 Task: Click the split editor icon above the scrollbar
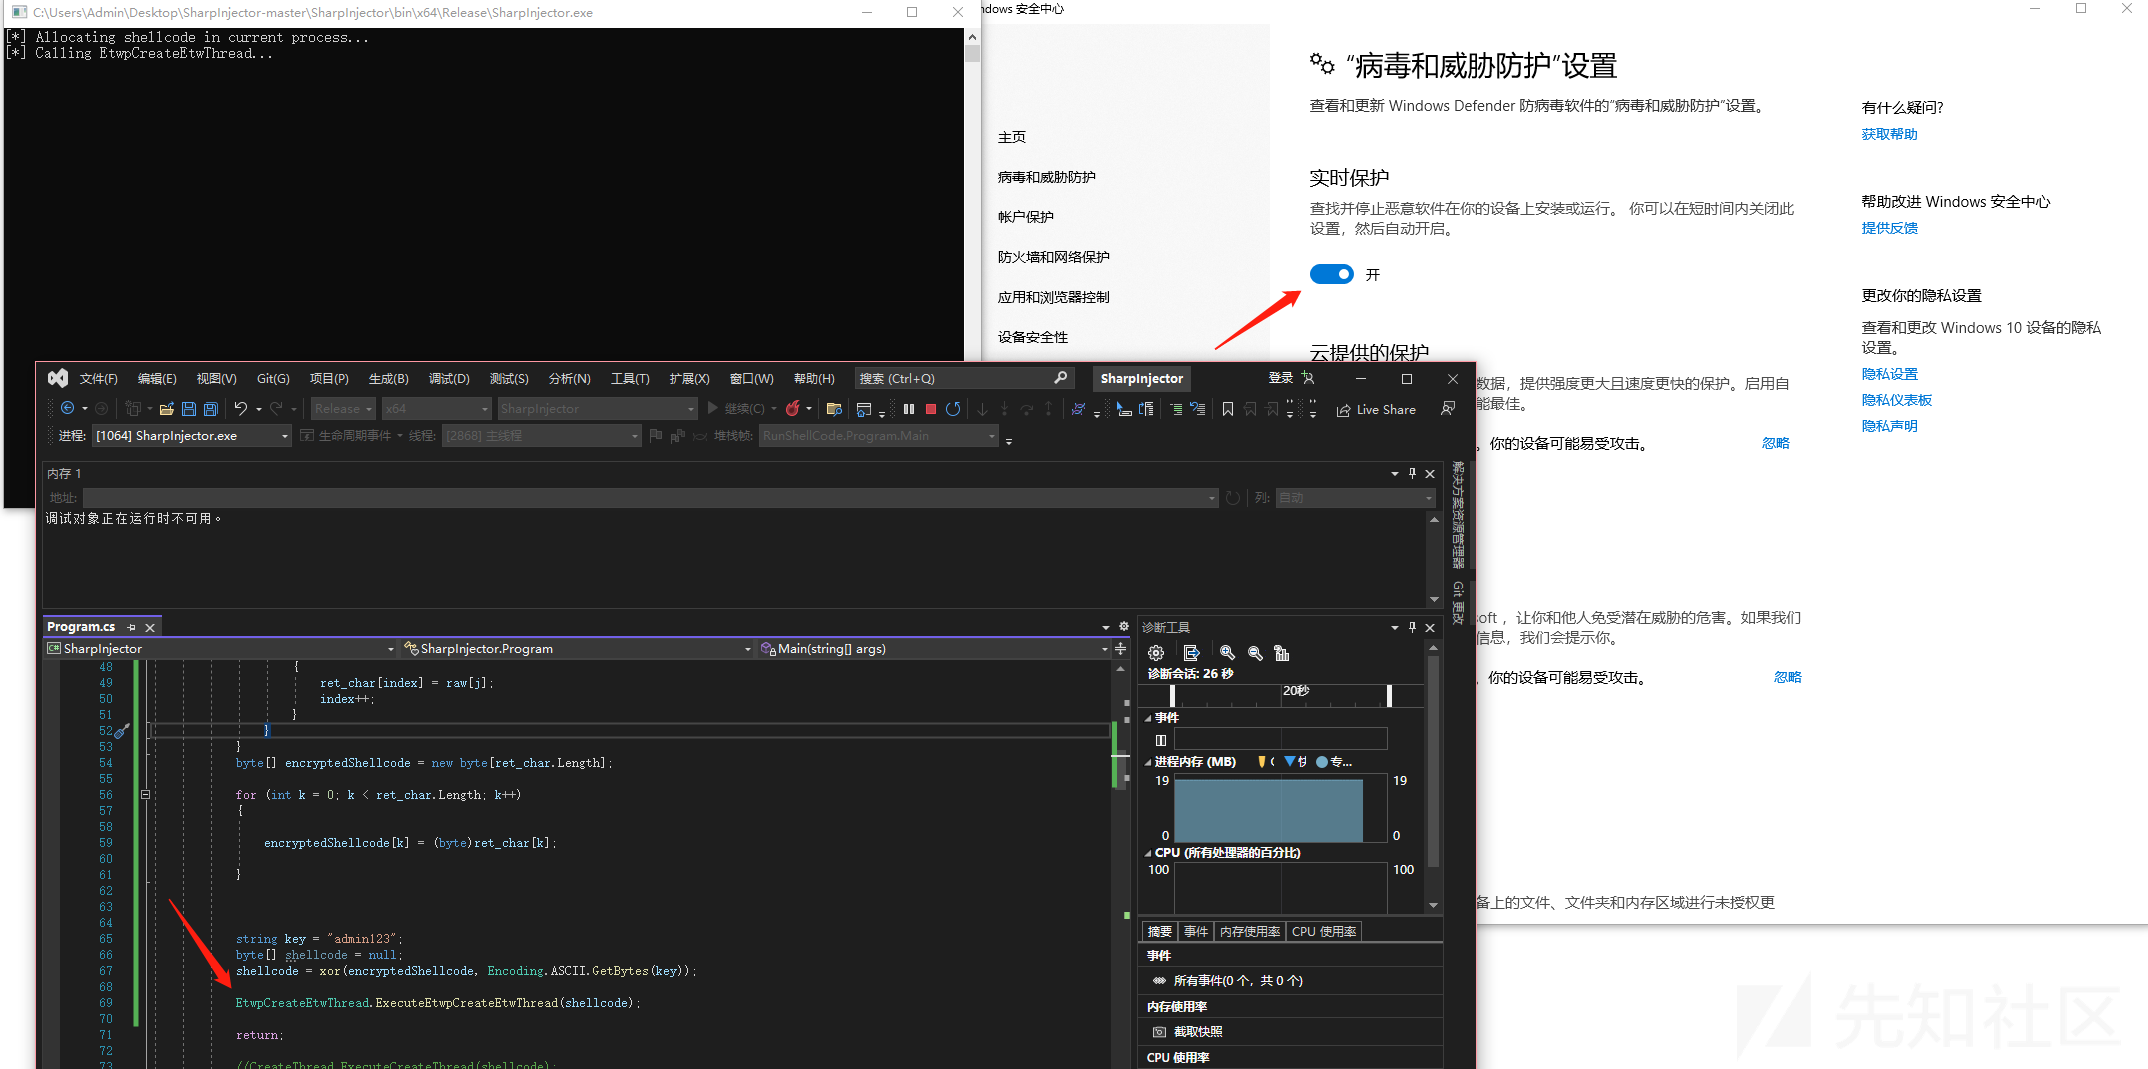click(x=1120, y=649)
